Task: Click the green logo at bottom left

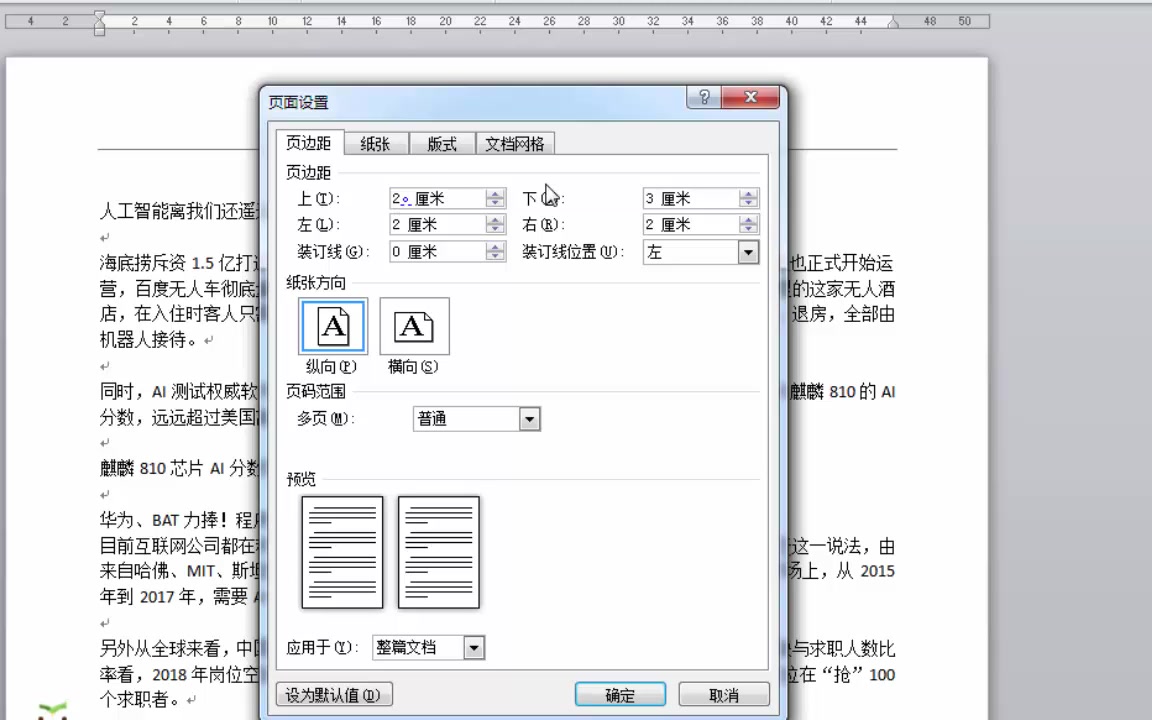Action: tap(51, 712)
